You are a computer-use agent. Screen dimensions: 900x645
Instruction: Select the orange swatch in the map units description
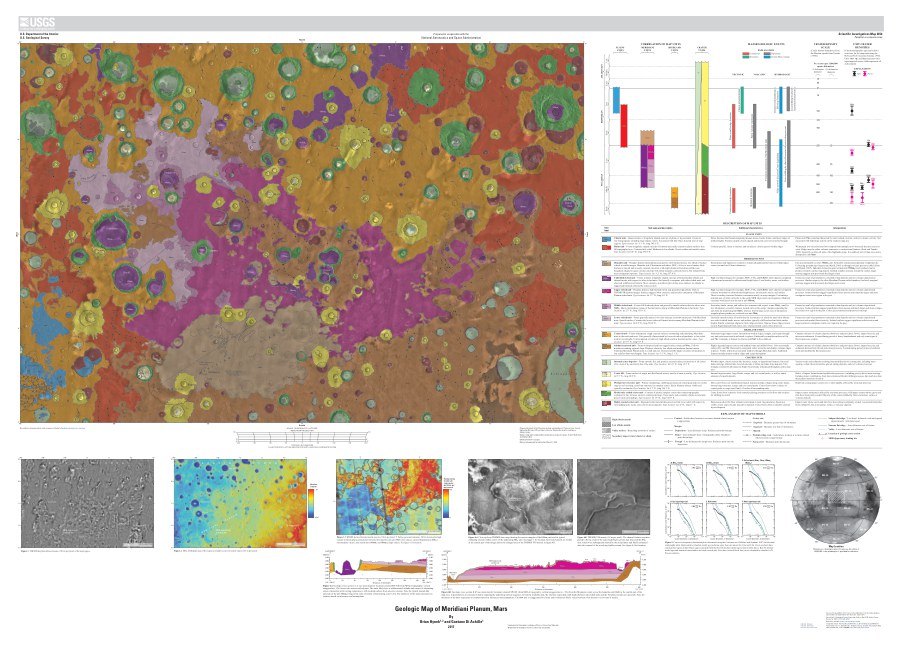606,333
